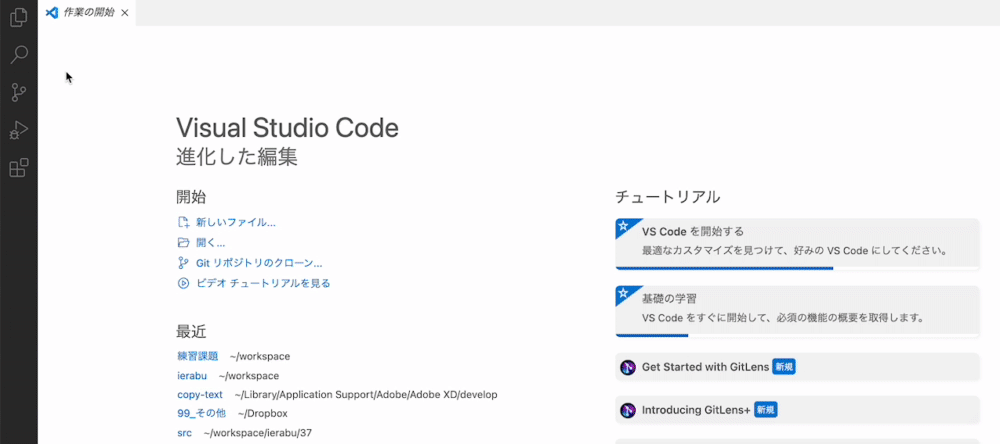Click the git branch icon beside Git リポジトリのクローン

point(184,263)
